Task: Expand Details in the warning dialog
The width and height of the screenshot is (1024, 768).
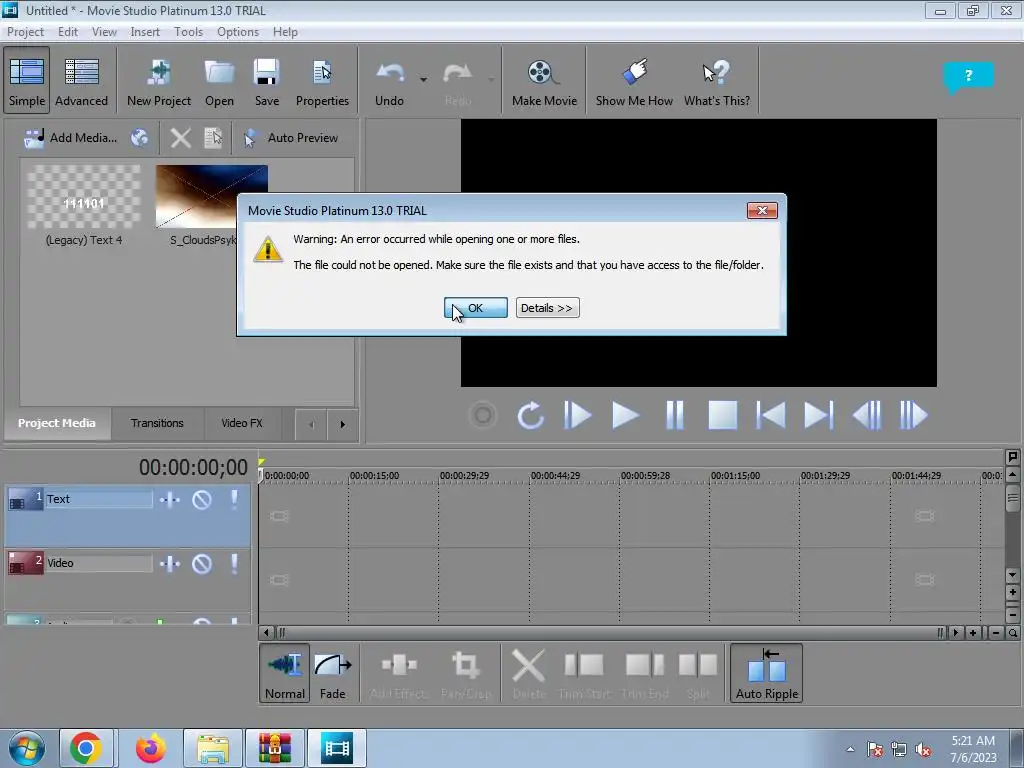Action: click(547, 308)
